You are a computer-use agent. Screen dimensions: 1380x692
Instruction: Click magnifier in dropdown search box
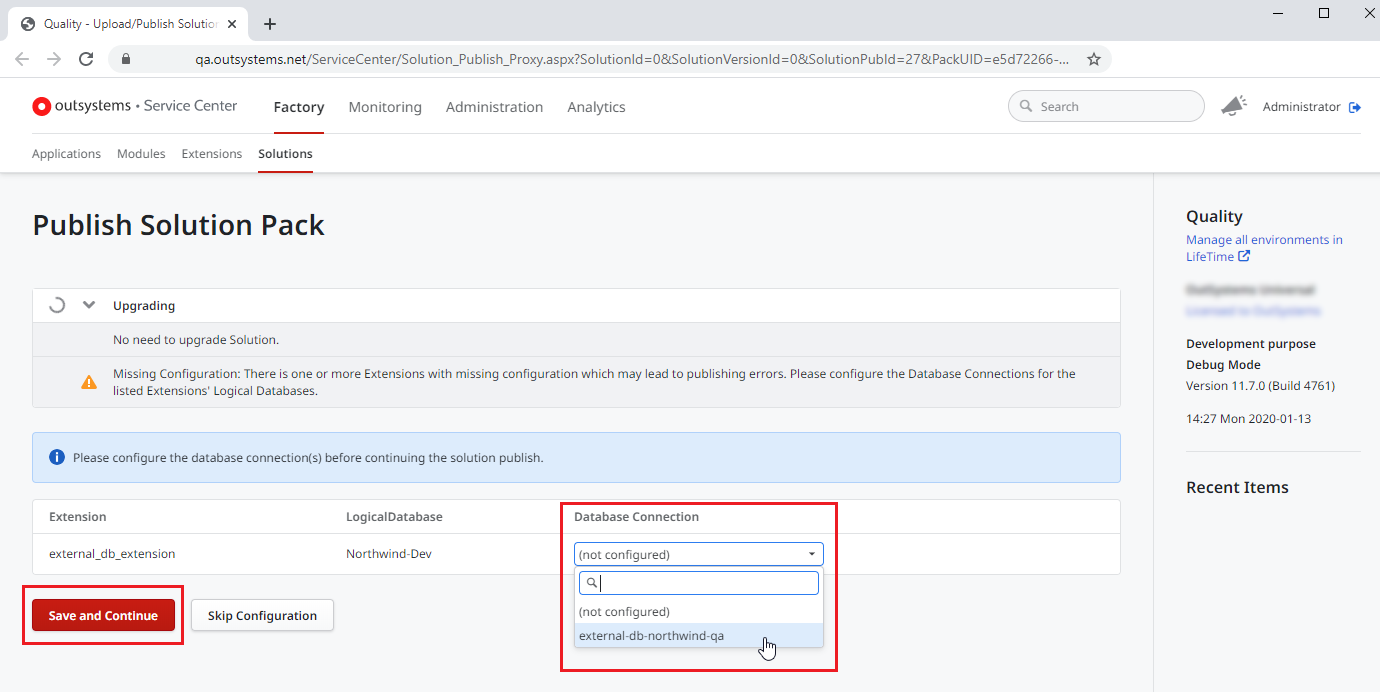click(x=591, y=582)
